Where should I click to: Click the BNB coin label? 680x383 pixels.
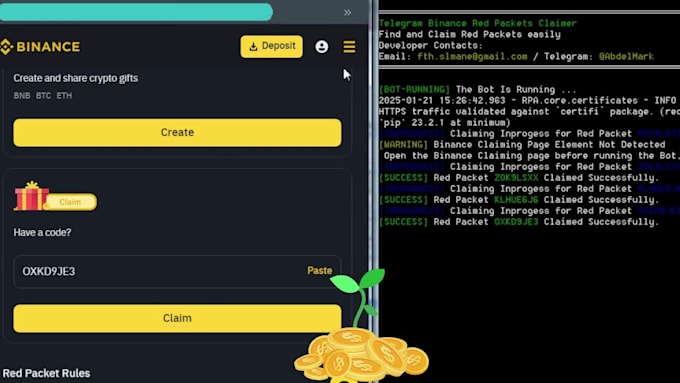22,95
